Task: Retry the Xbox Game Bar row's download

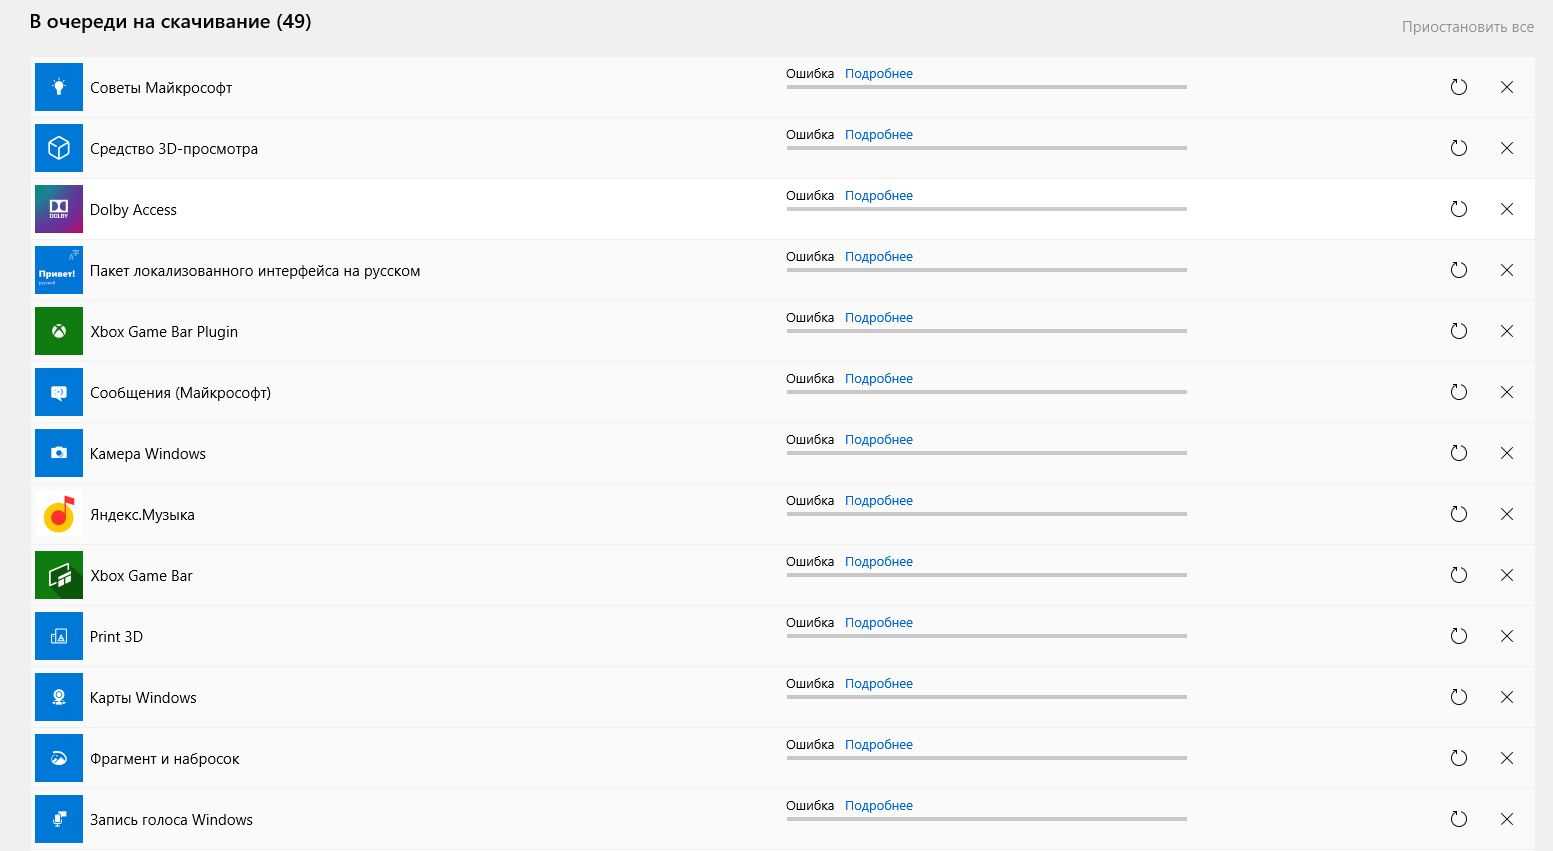Action: (x=1459, y=575)
